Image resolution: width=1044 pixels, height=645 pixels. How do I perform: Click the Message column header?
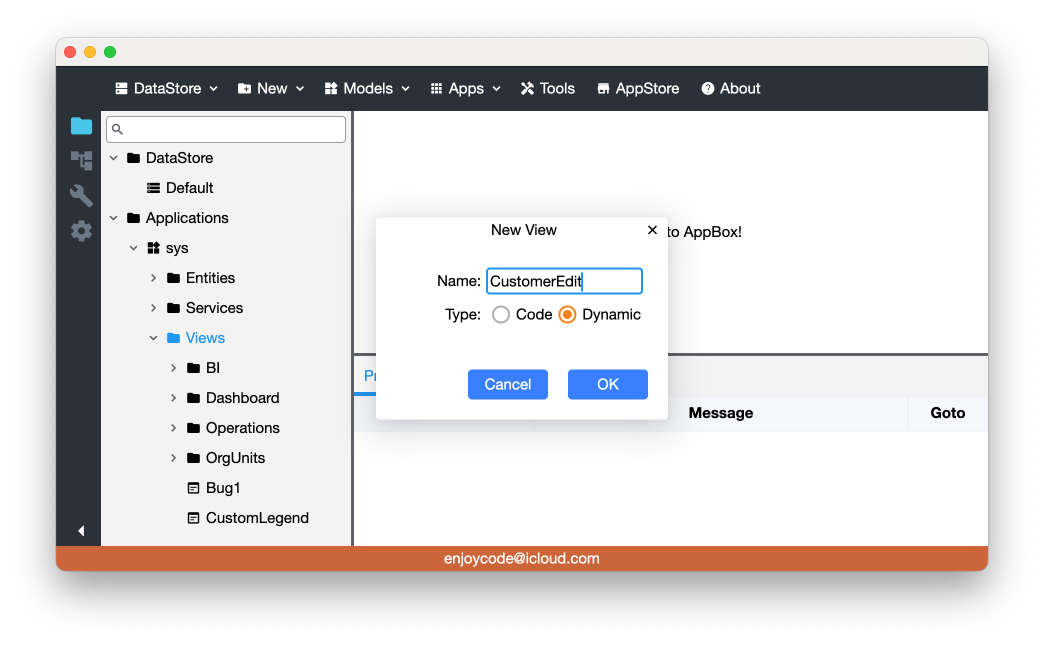pyautogui.click(x=720, y=413)
